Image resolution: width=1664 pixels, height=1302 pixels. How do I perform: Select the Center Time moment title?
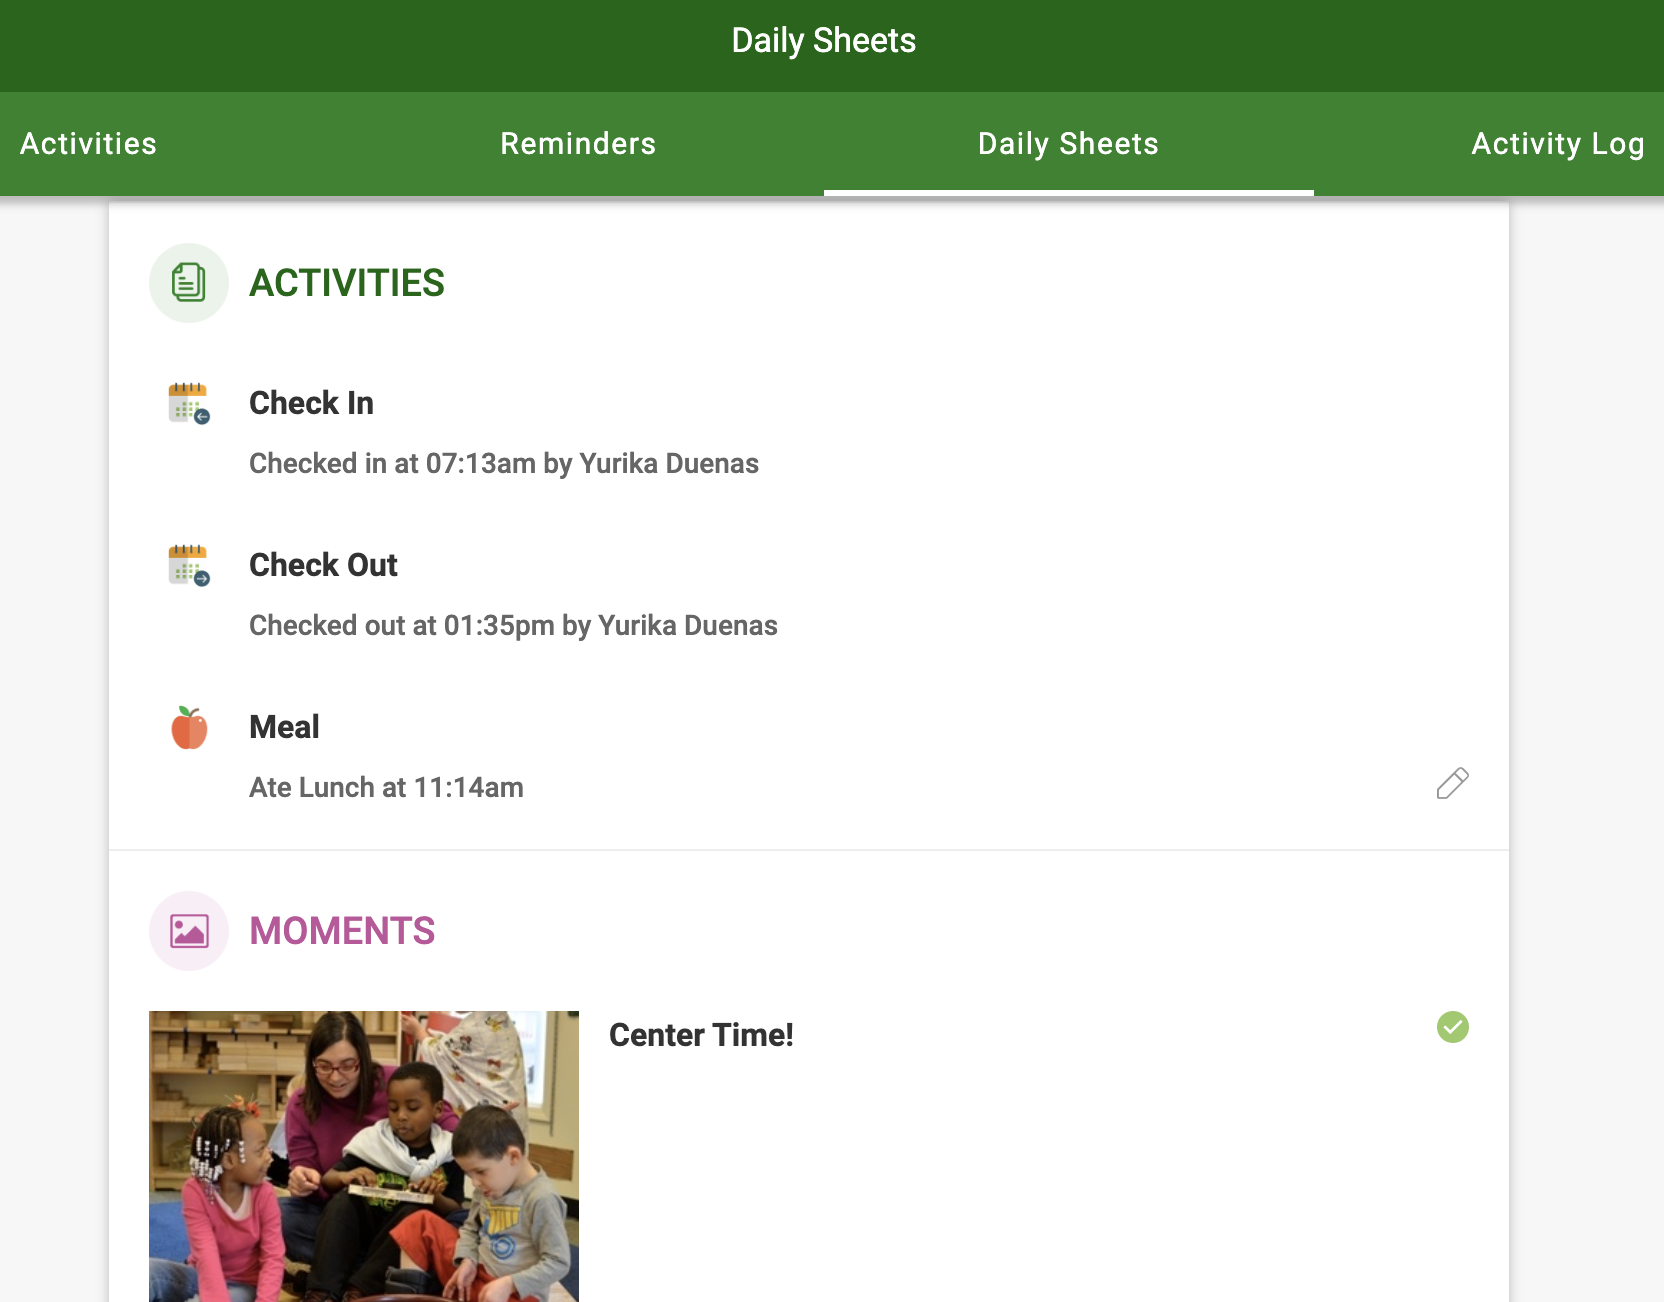(700, 1035)
